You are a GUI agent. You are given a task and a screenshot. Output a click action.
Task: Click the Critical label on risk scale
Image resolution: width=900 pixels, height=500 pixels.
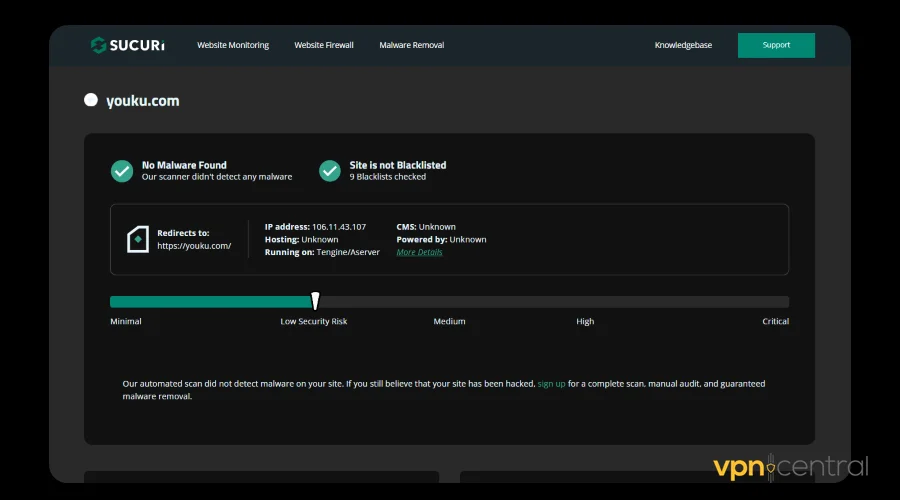click(x=775, y=321)
